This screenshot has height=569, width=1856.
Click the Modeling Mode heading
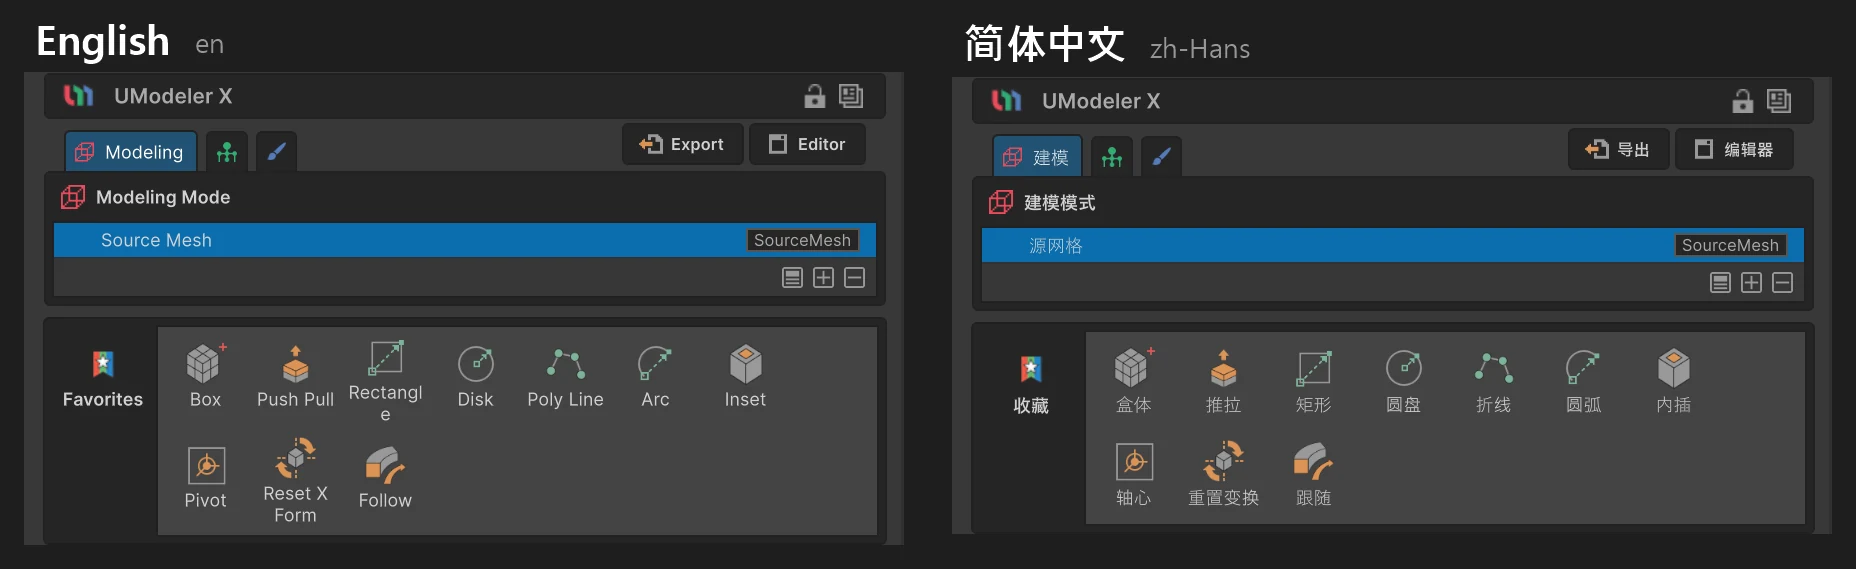163,197
